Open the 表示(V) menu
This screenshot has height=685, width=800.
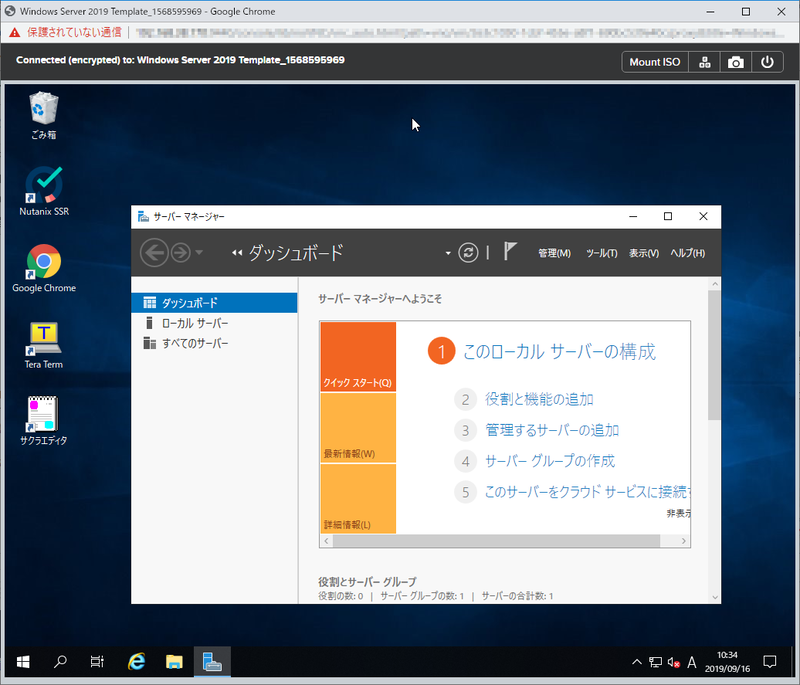pyautogui.click(x=643, y=253)
